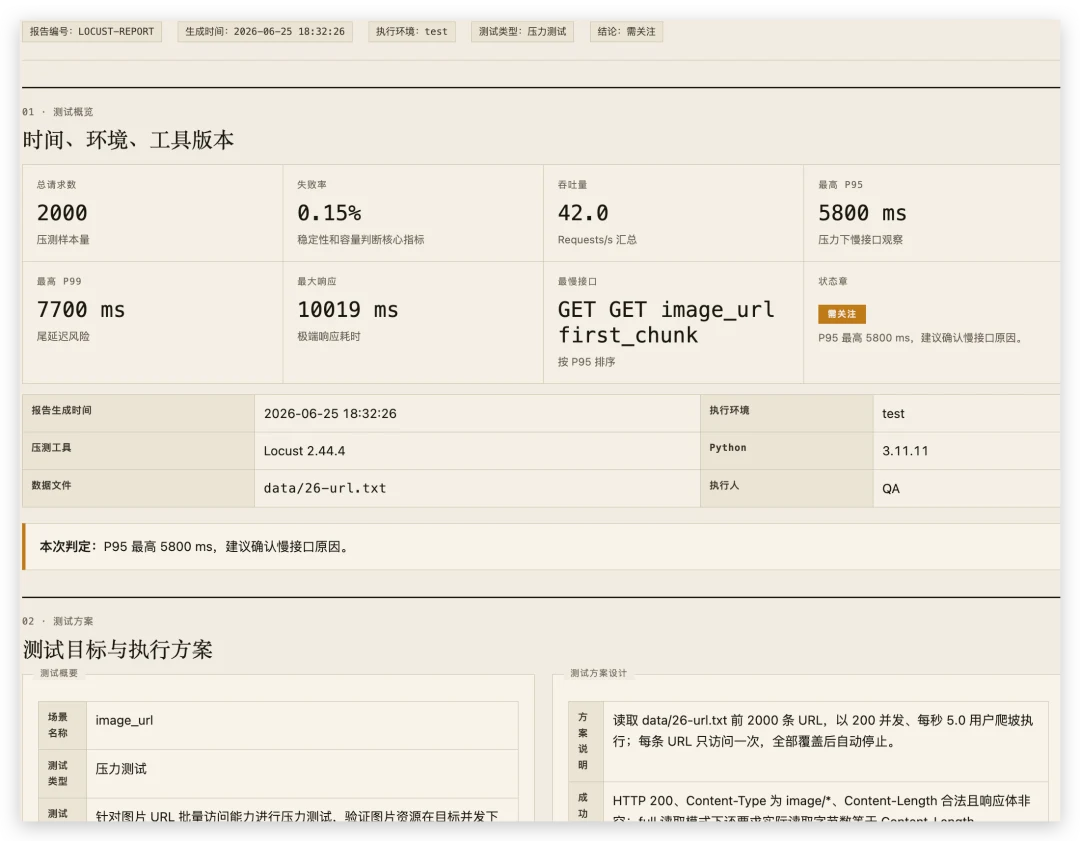Screen dimensions: 1080x841
Task: Click the 执行人 value QA
Action: (x=966, y=488)
